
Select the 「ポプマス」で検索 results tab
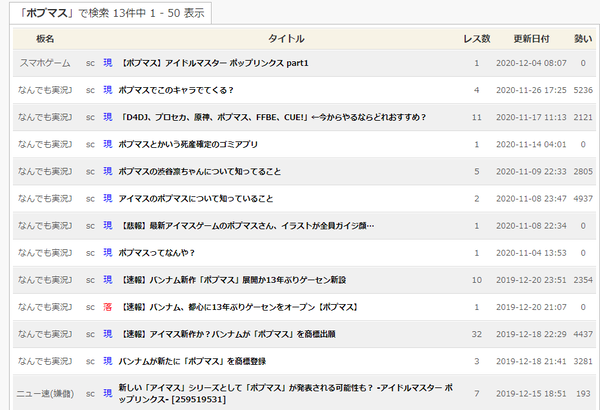coord(111,13)
